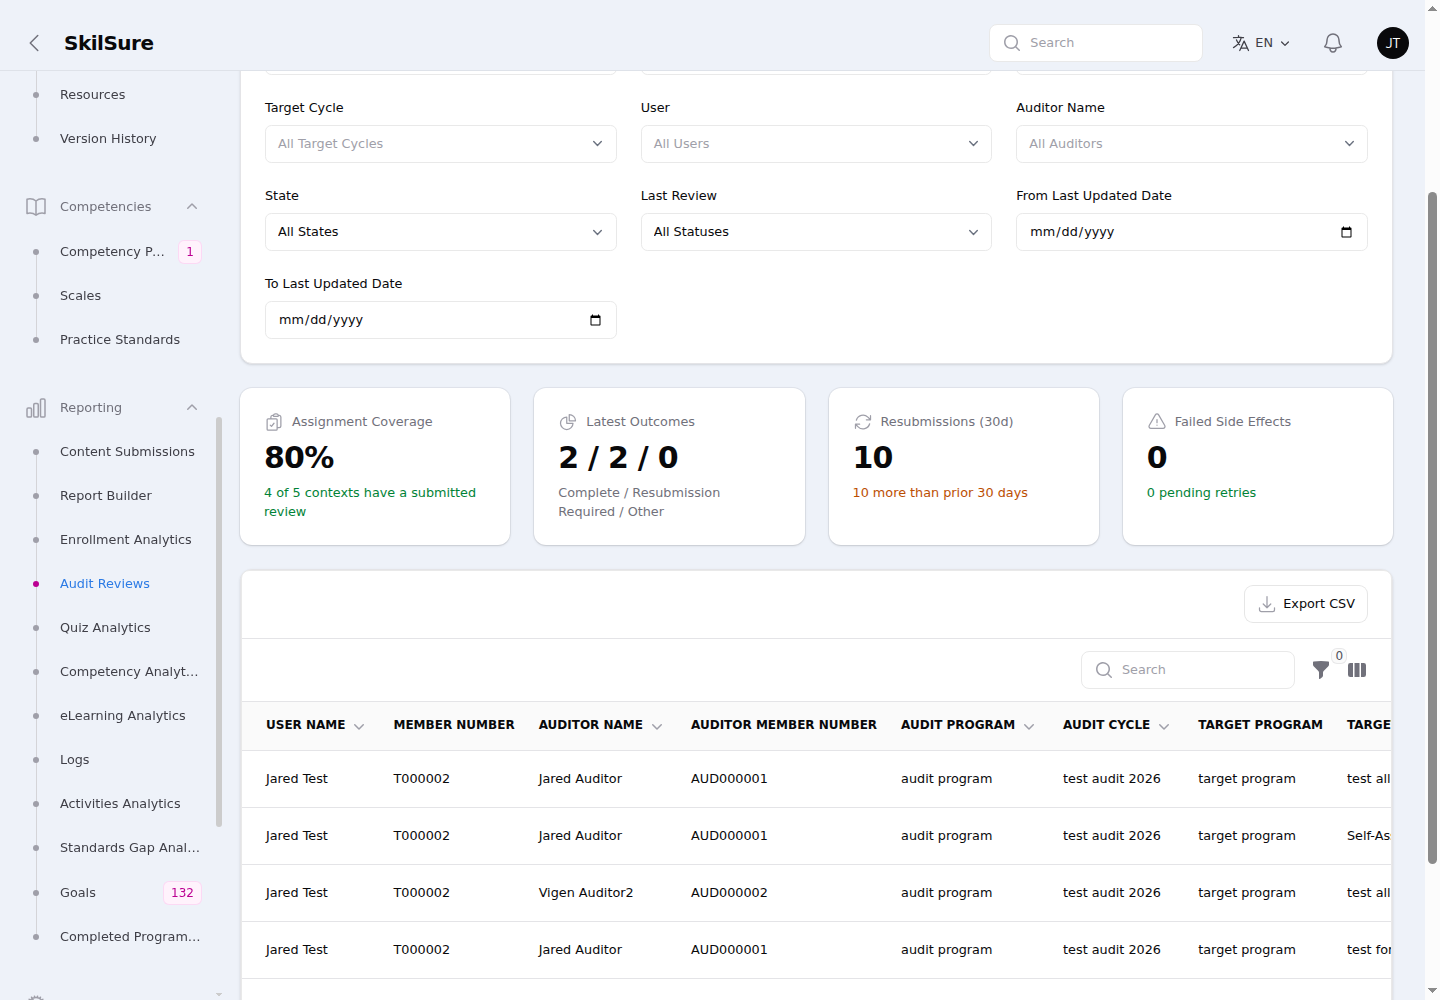Viewport: 1440px width, 1000px height.
Task: Open Competency Analytics sidebar item
Action: 129,672
